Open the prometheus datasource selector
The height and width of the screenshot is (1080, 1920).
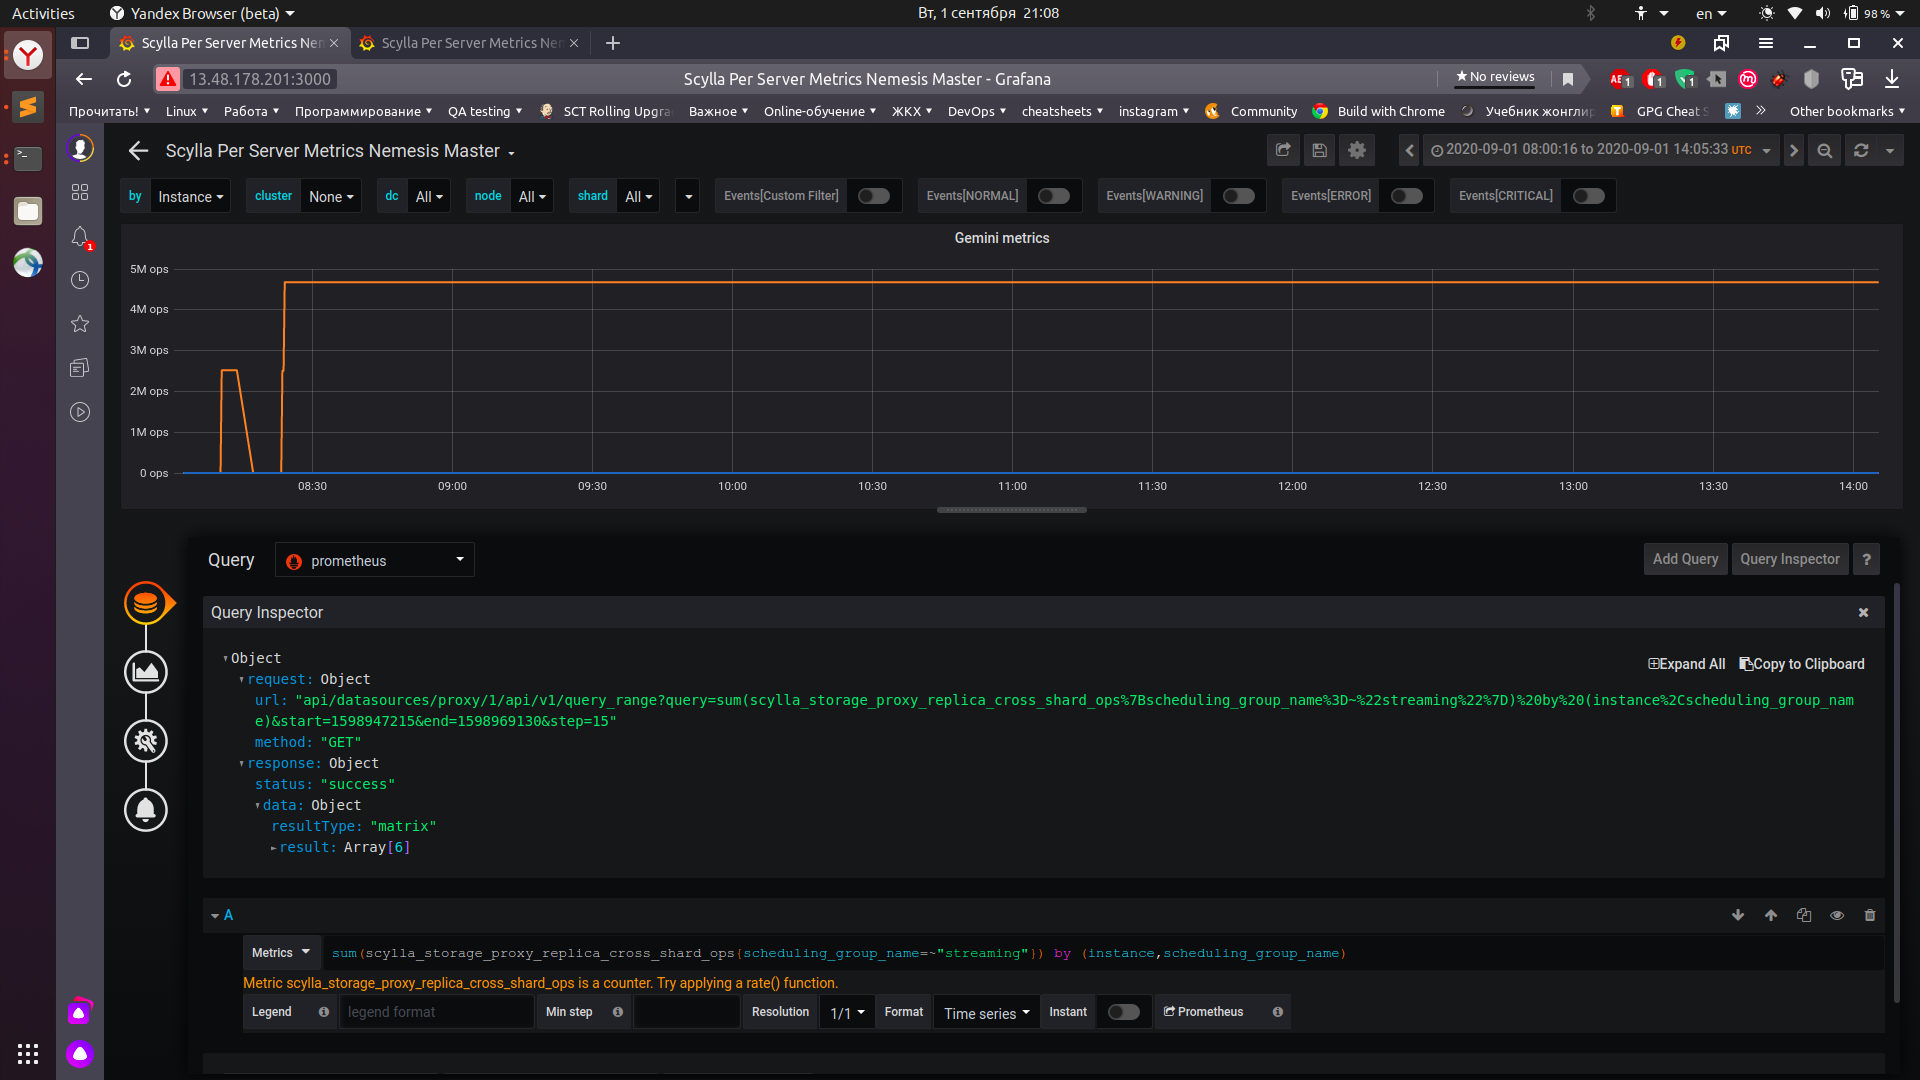(374, 560)
